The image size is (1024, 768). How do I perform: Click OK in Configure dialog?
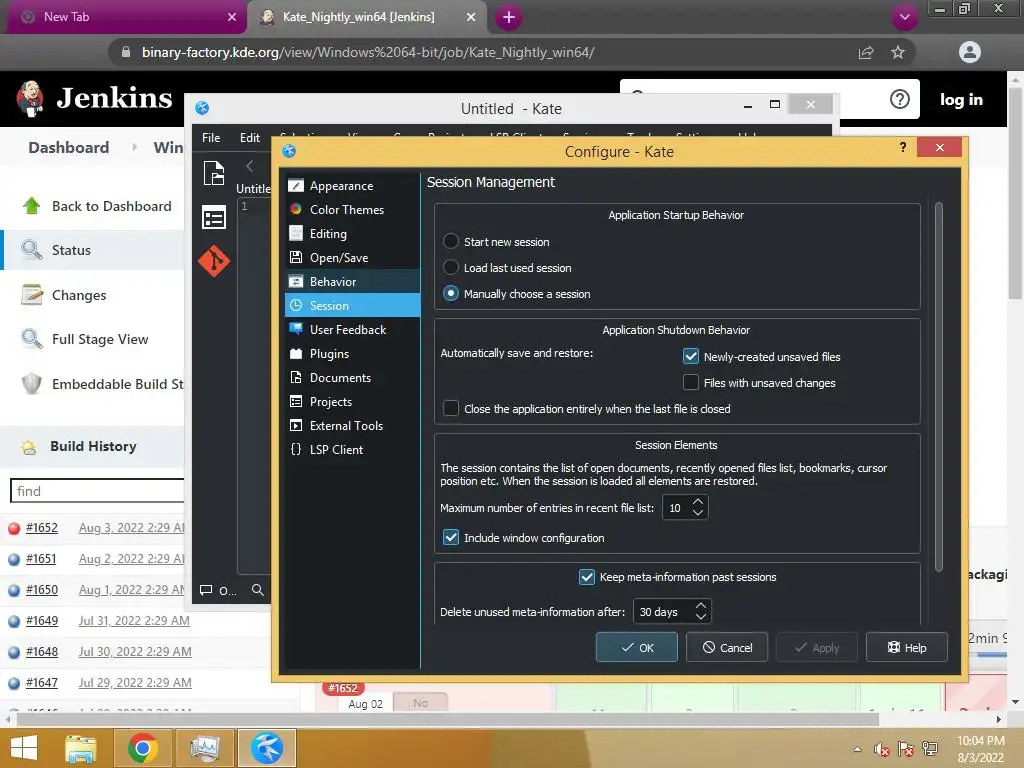point(637,647)
